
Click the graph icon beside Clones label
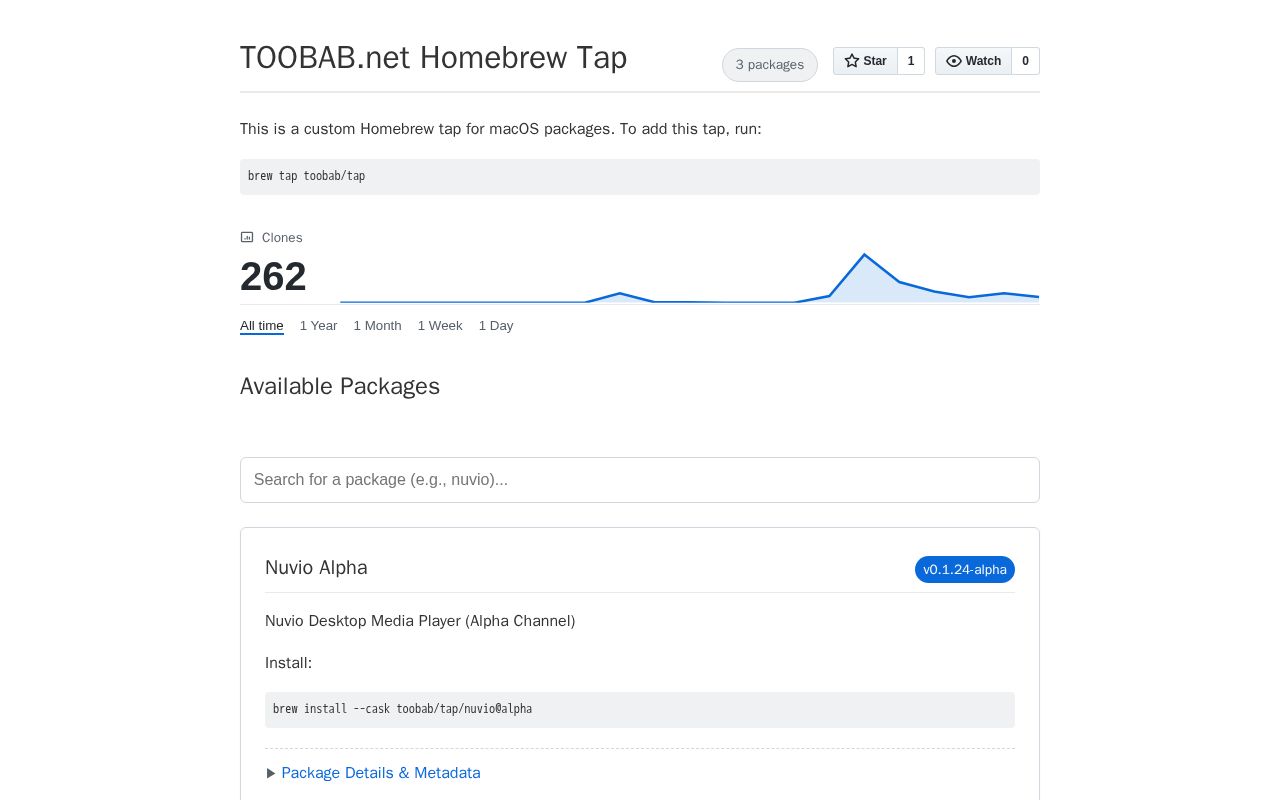point(247,237)
